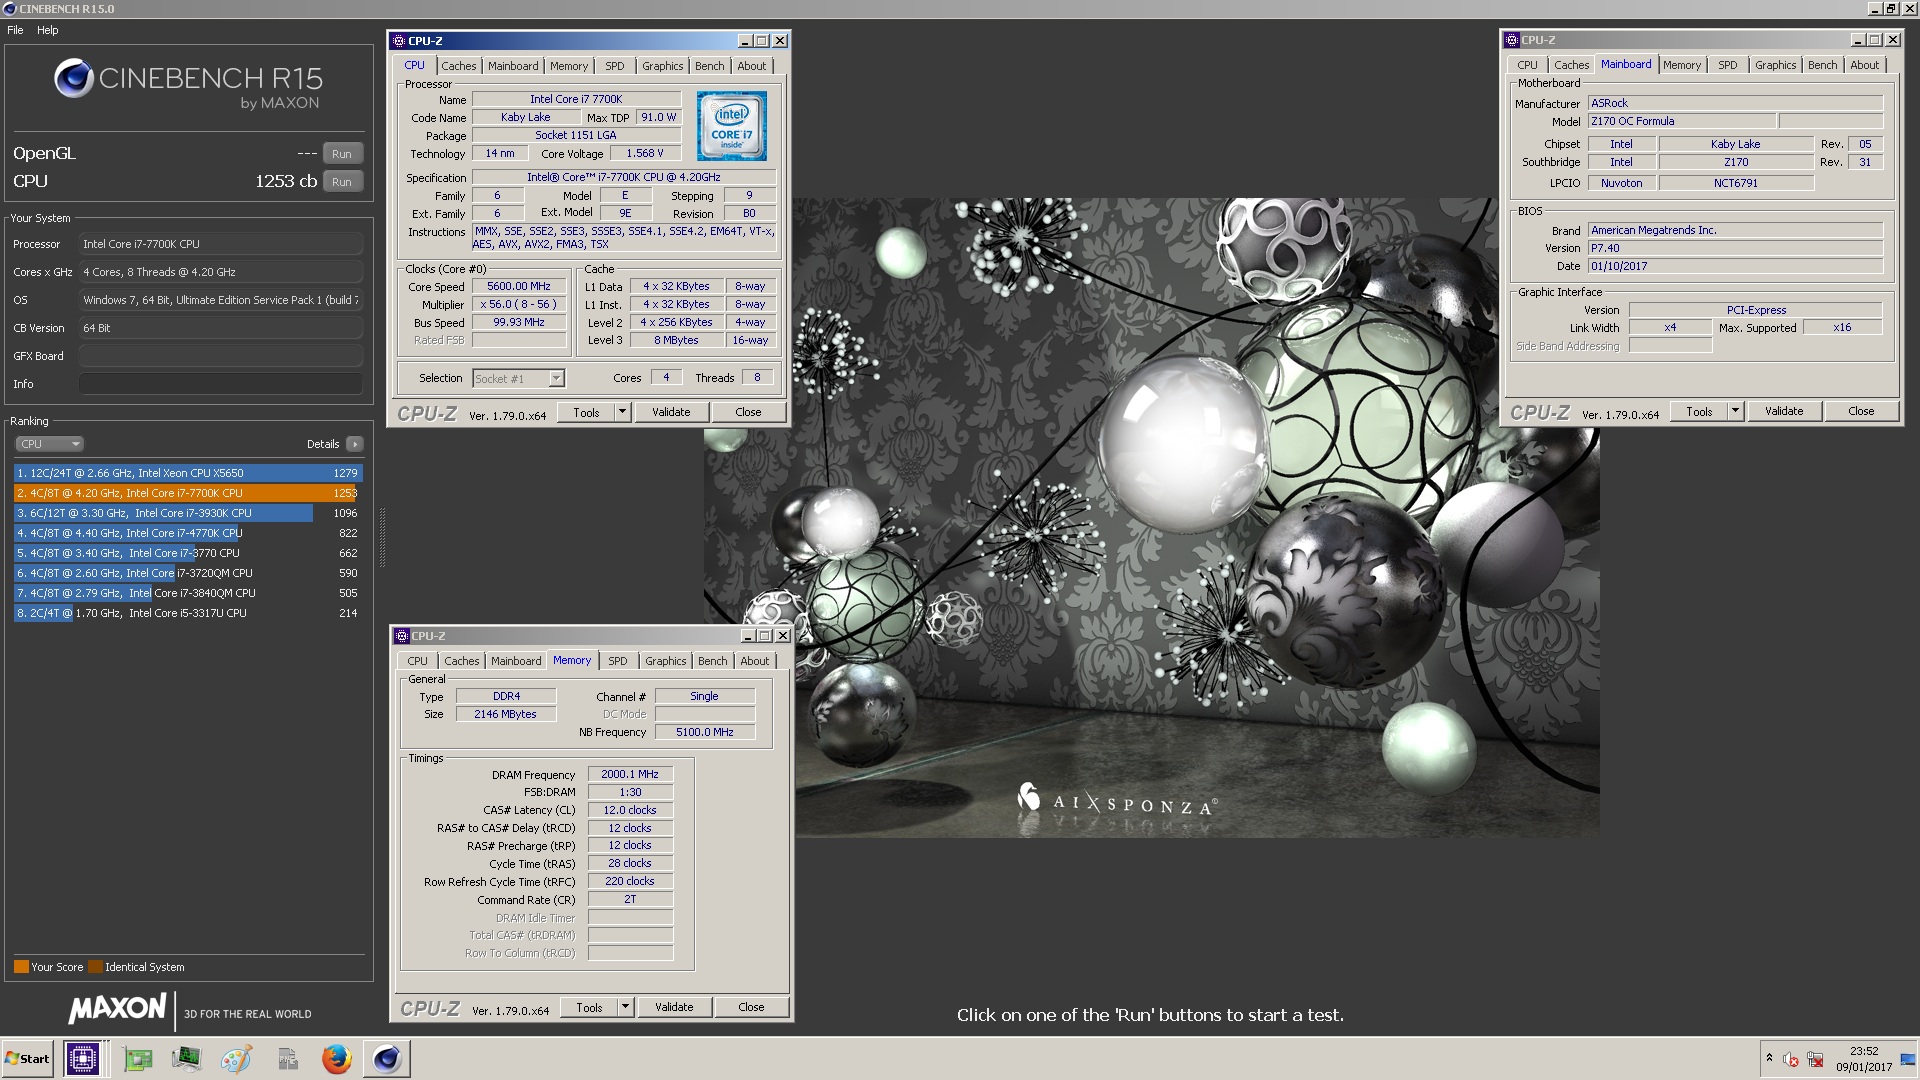
Task: Click Validate in CPU-Z CPU window
Action: (671, 412)
